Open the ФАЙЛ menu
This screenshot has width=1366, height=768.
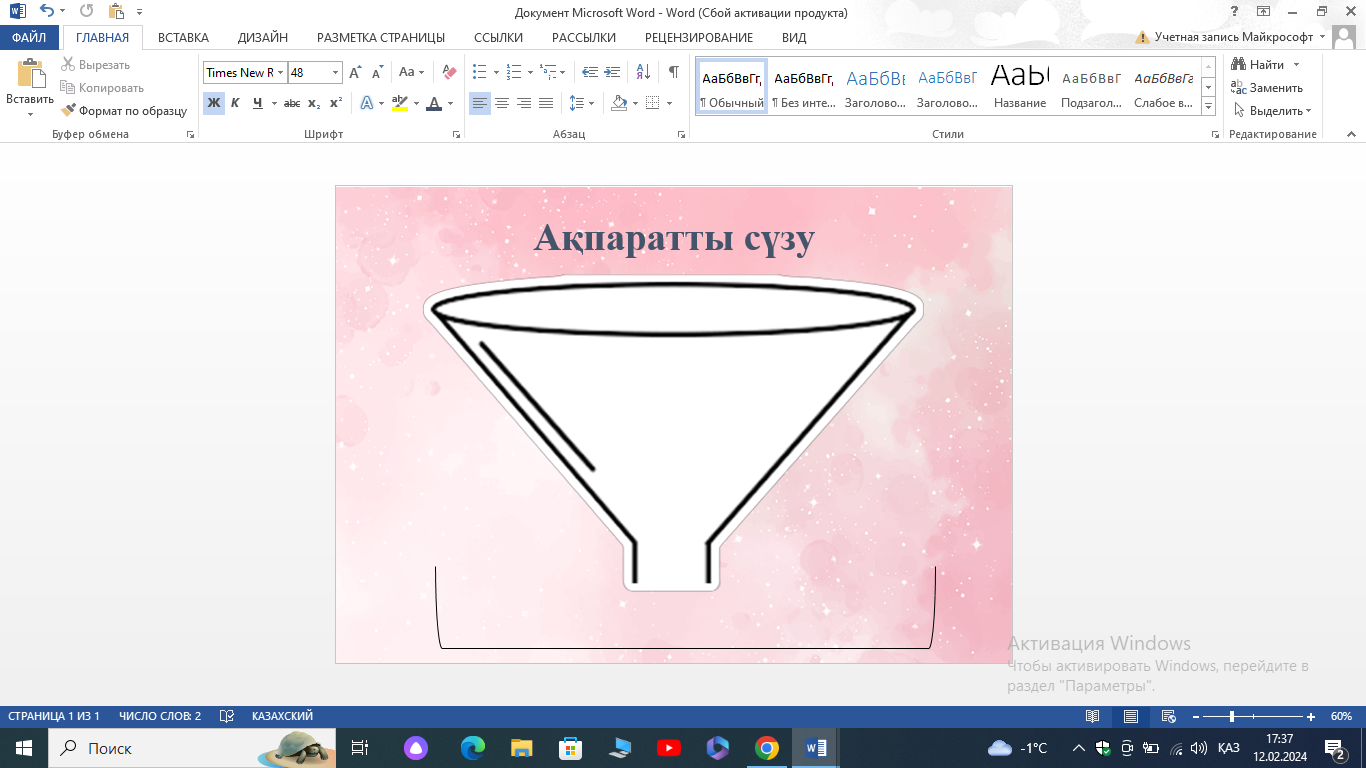[x=29, y=38]
